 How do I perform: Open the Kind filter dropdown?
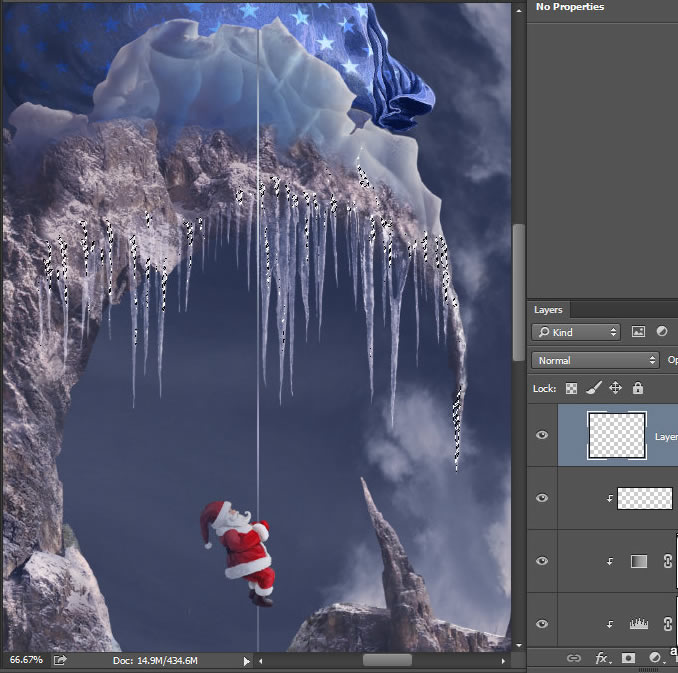click(x=576, y=332)
